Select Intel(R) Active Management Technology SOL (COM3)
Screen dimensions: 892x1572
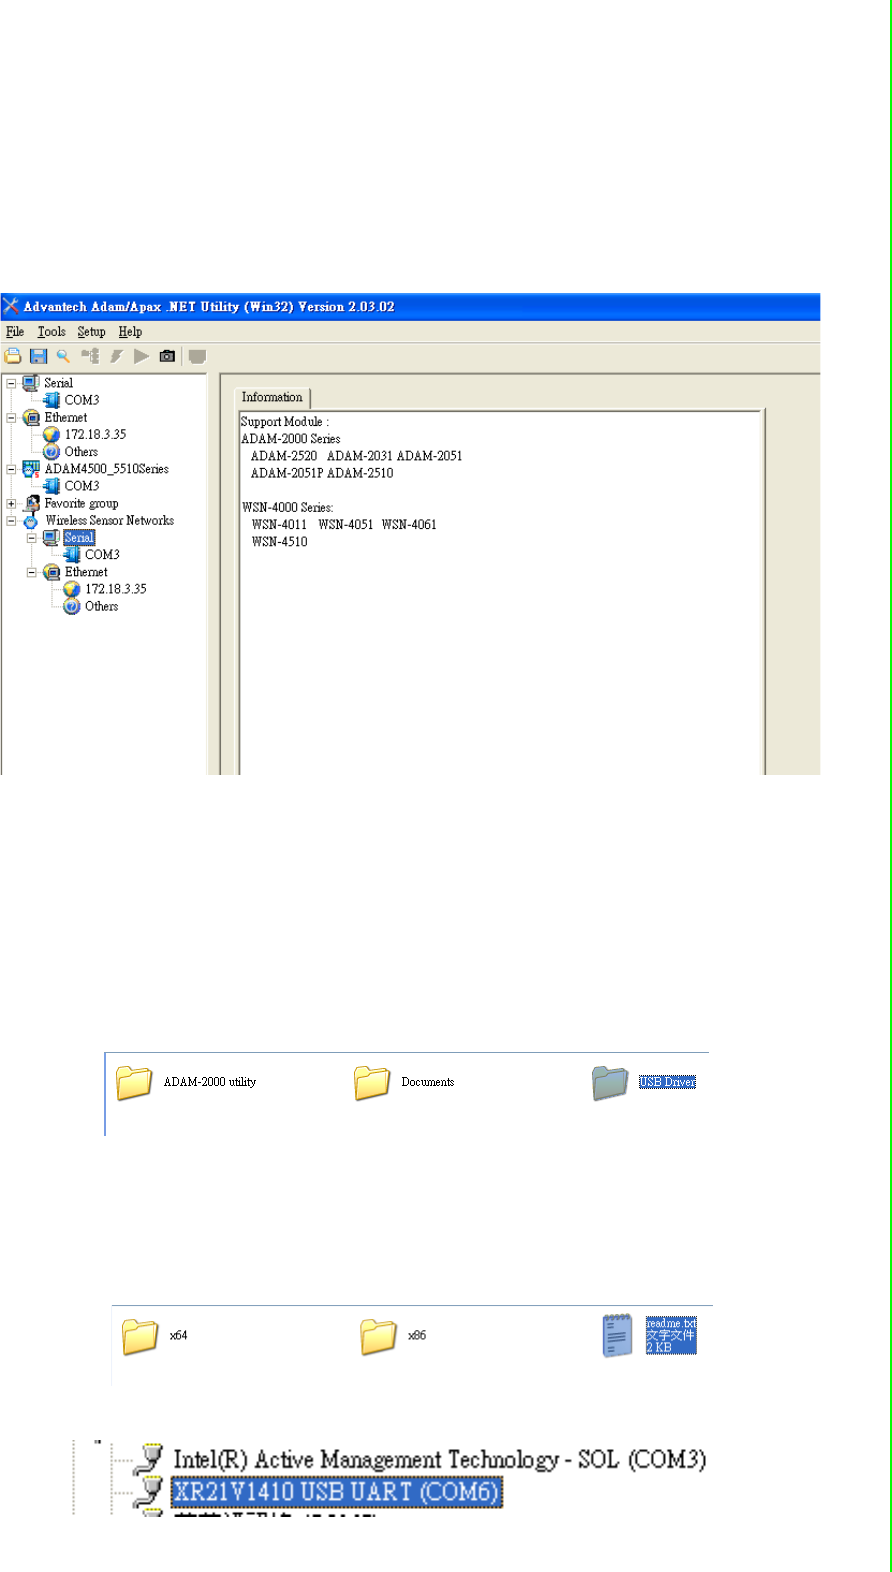[x=439, y=1460]
